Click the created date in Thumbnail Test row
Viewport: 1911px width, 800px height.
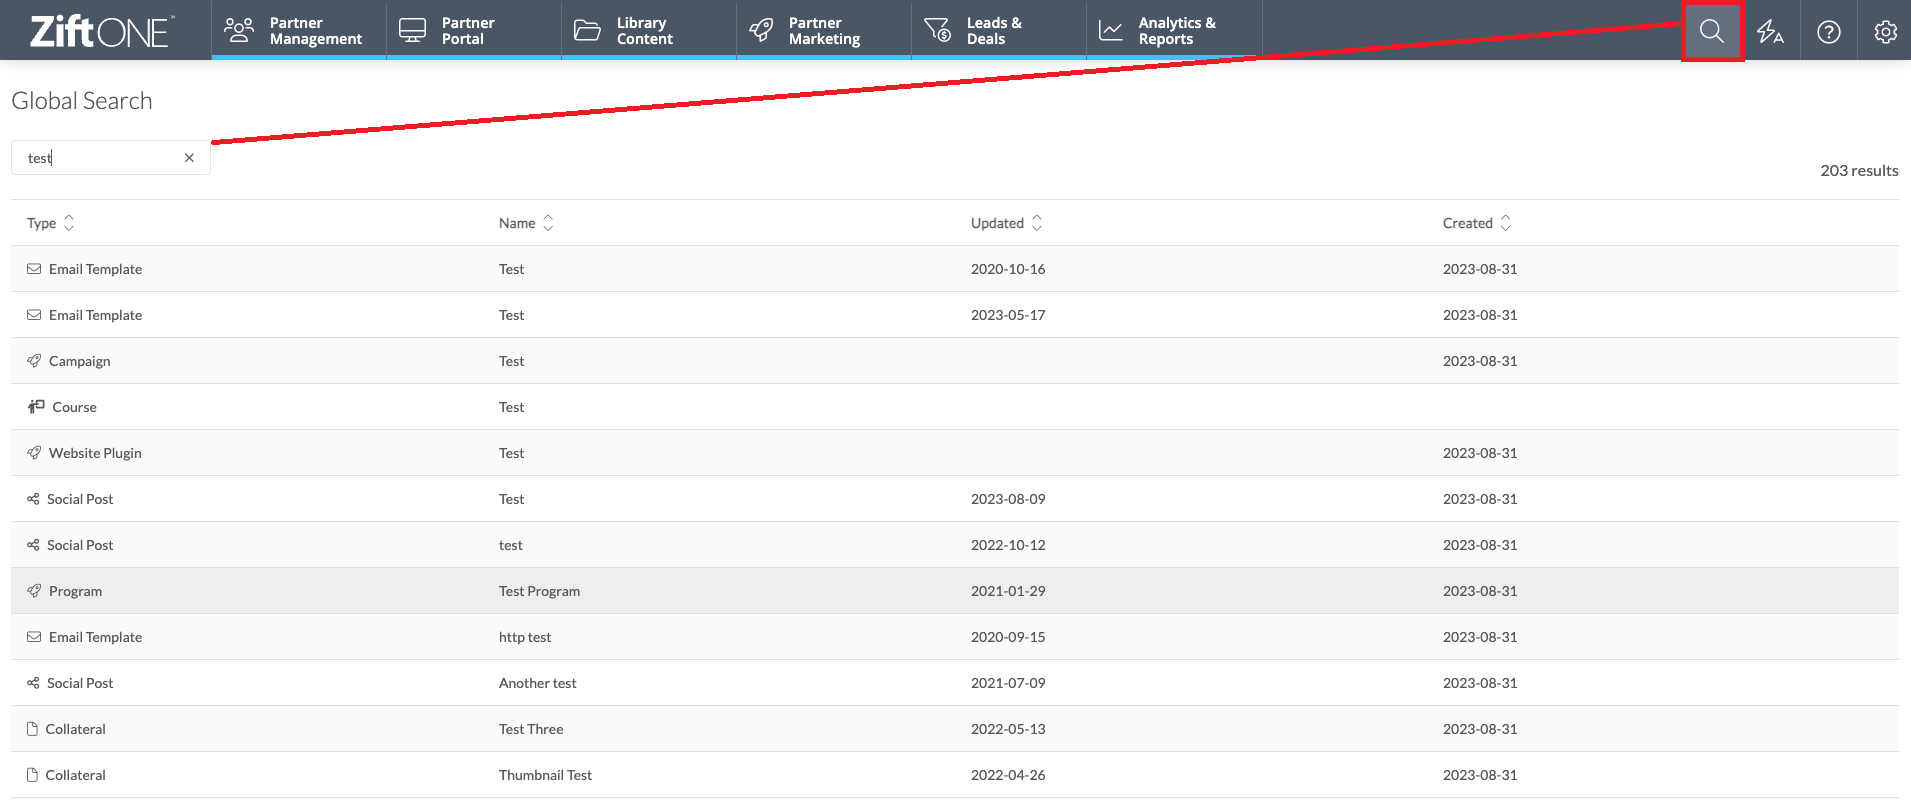[1480, 775]
